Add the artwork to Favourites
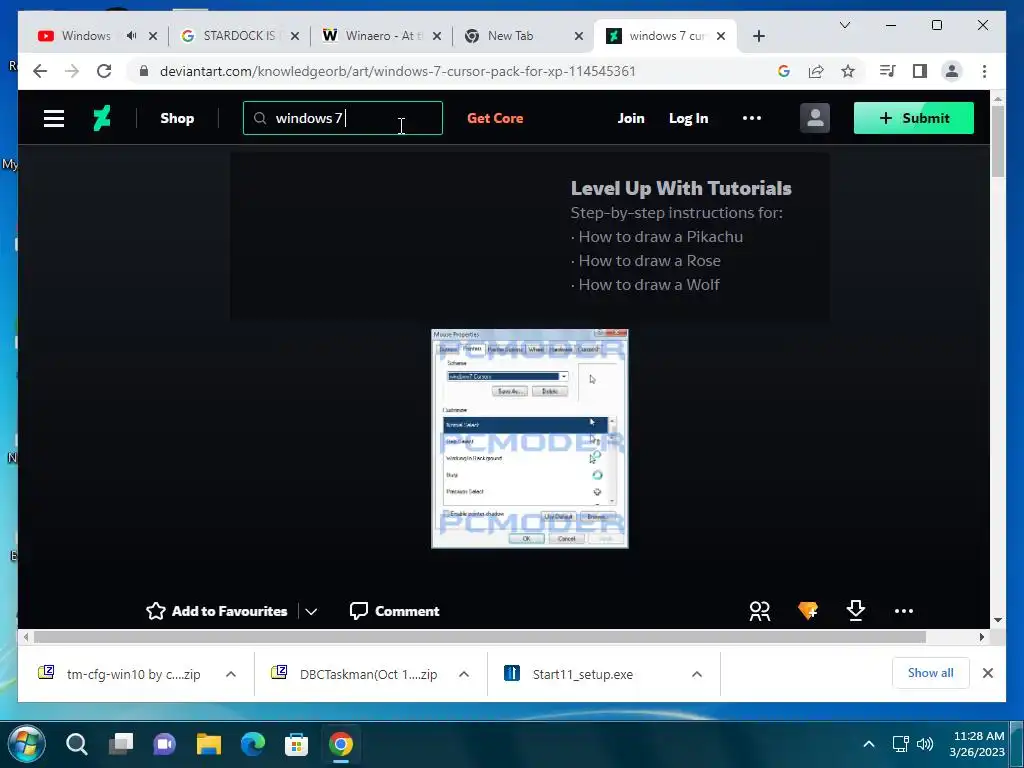Viewport: 1024px width, 768px height. click(217, 611)
